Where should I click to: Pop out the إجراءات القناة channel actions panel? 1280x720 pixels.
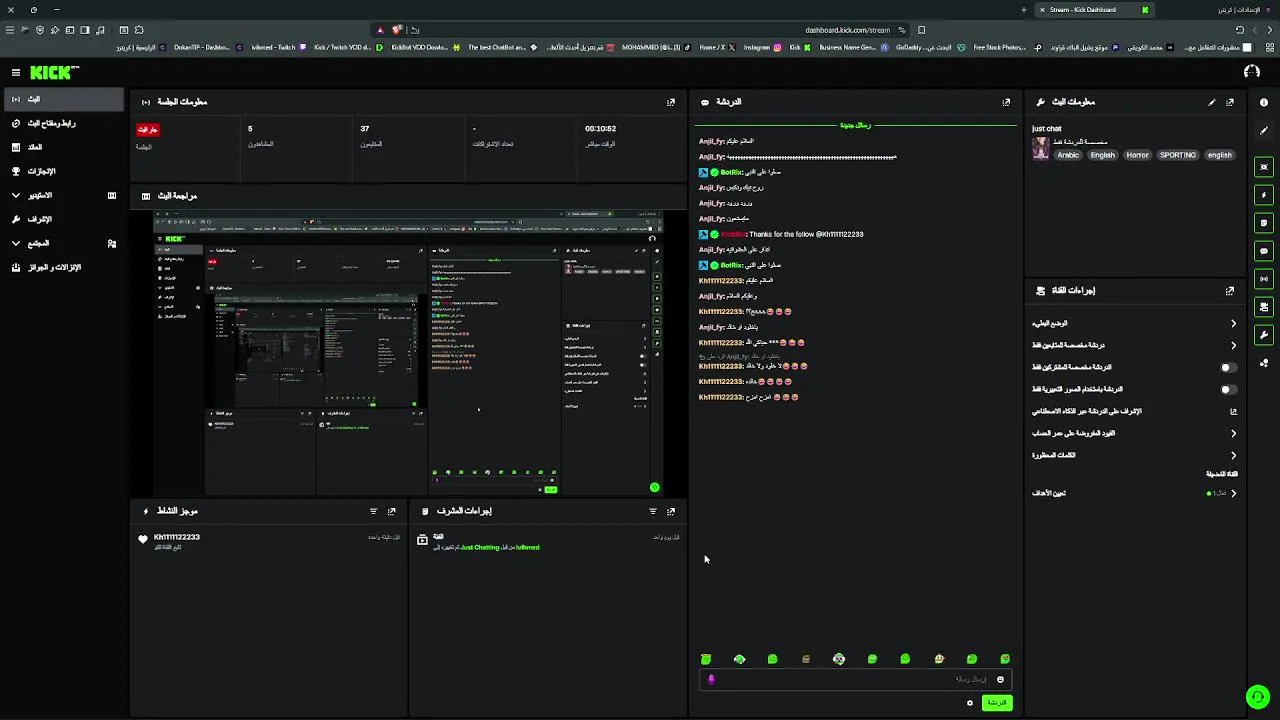(1230, 291)
